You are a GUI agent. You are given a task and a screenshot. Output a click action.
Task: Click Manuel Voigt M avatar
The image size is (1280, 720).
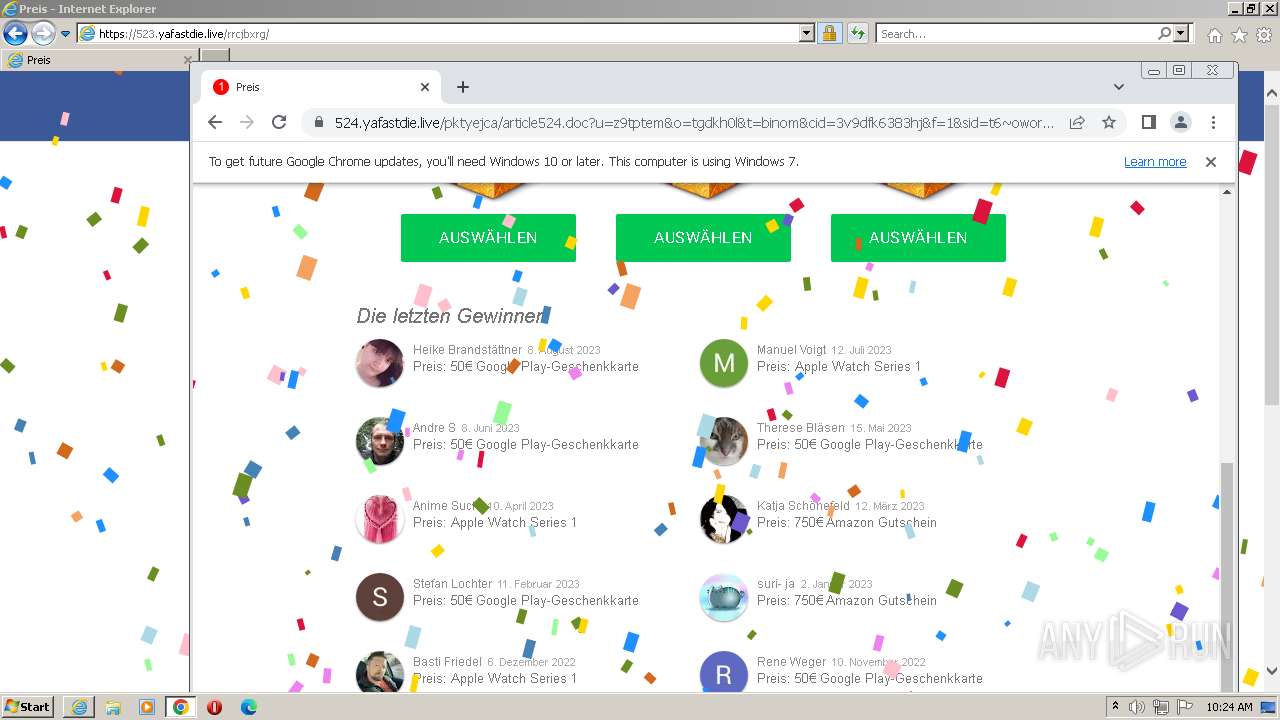pyautogui.click(x=724, y=363)
